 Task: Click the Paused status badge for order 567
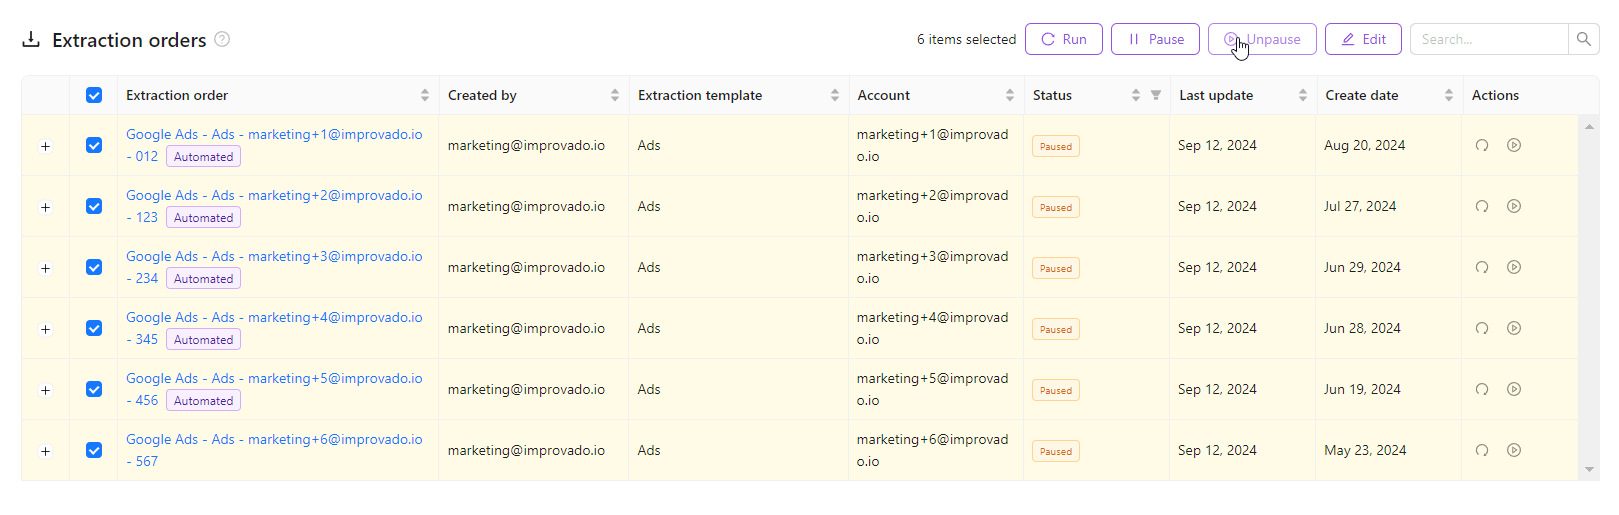1056,451
